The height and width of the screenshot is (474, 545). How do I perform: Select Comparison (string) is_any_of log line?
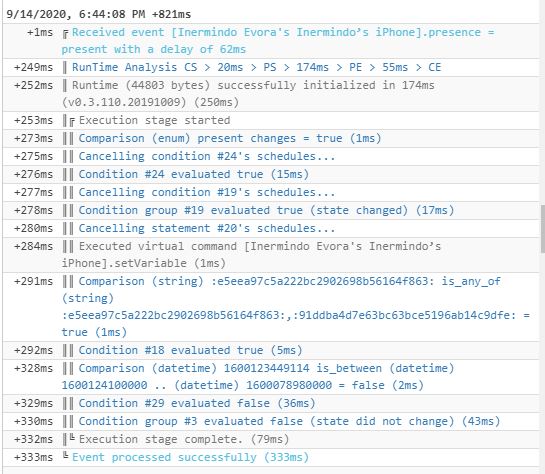pyautogui.click(x=296, y=307)
